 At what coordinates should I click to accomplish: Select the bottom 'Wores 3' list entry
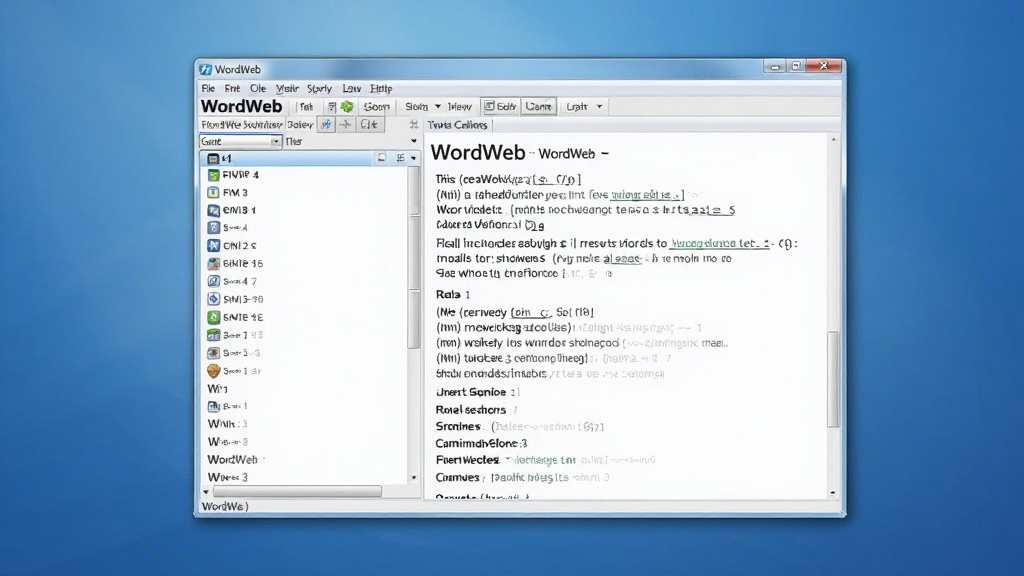[227, 477]
